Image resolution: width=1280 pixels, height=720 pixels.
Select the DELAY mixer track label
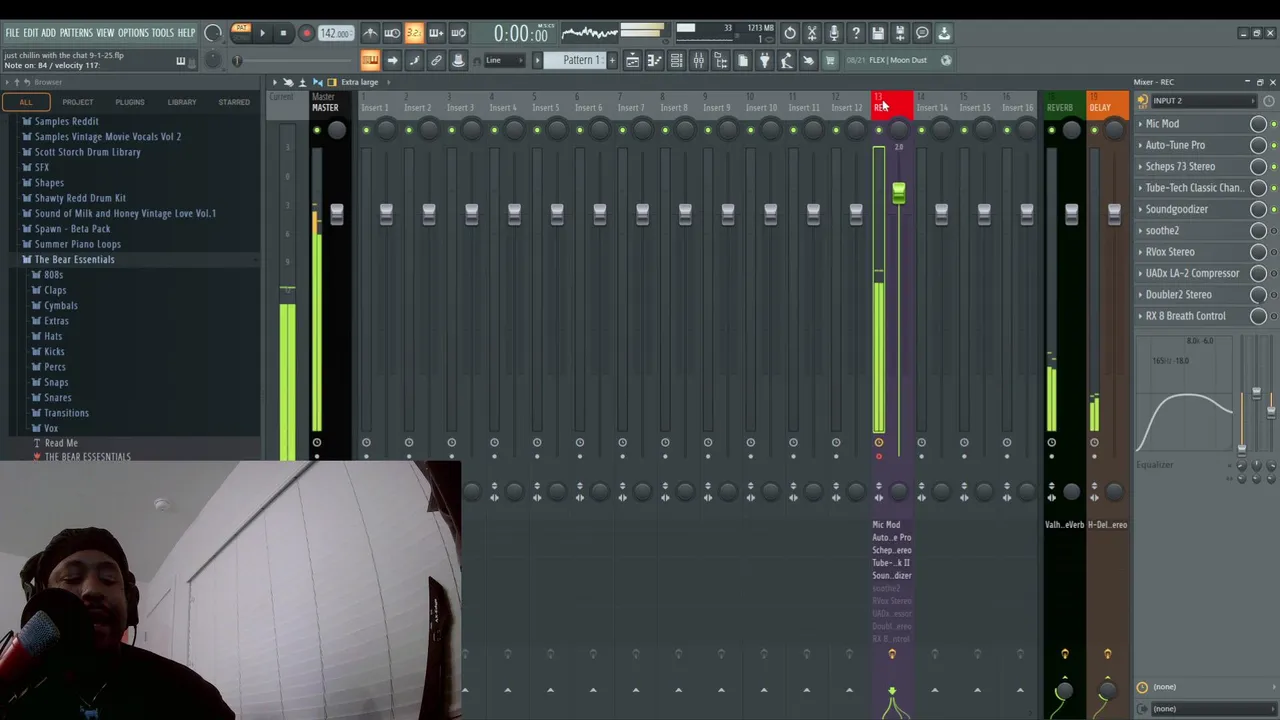(1100, 108)
